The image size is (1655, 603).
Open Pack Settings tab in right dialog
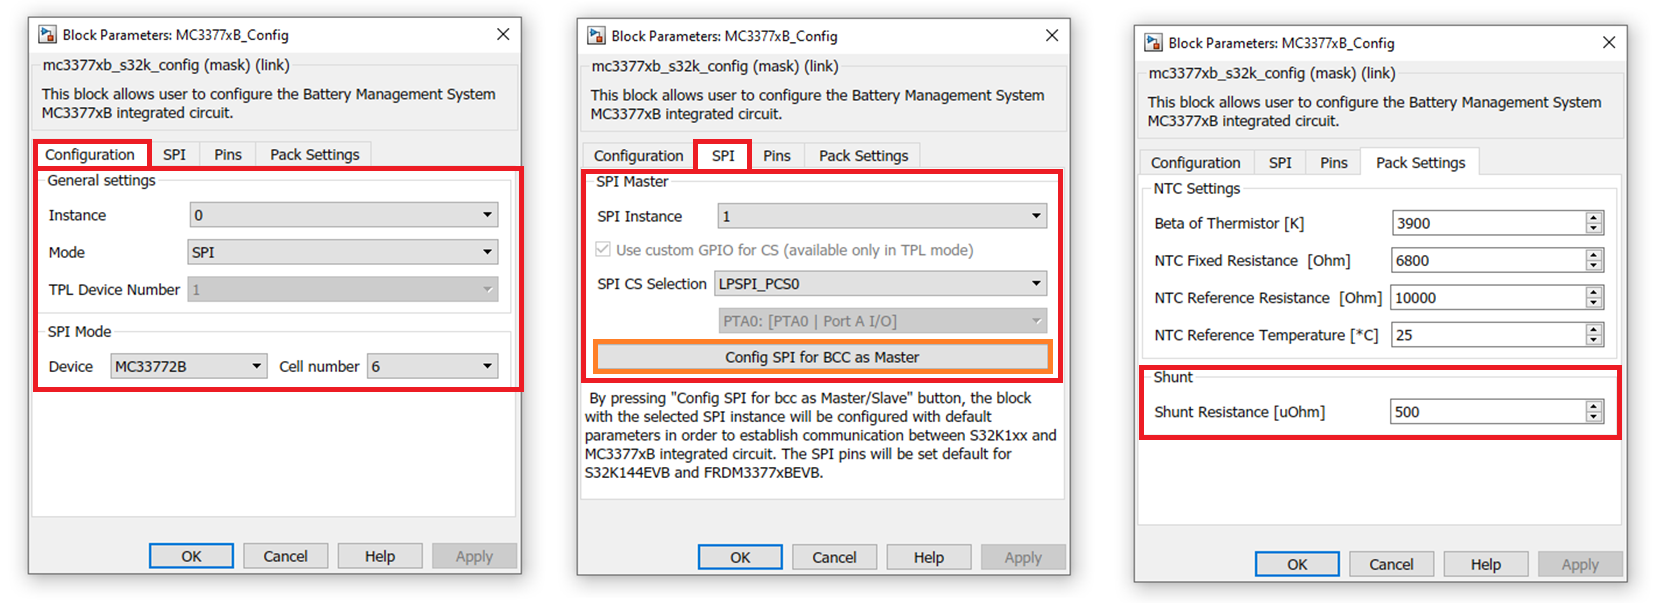click(x=1420, y=163)
